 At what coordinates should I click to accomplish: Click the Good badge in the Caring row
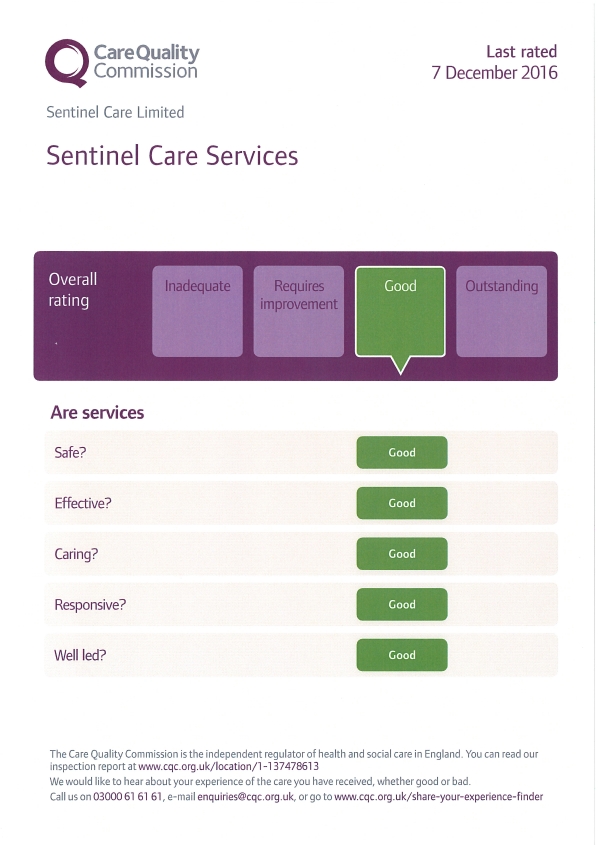(x=402, y=553)
